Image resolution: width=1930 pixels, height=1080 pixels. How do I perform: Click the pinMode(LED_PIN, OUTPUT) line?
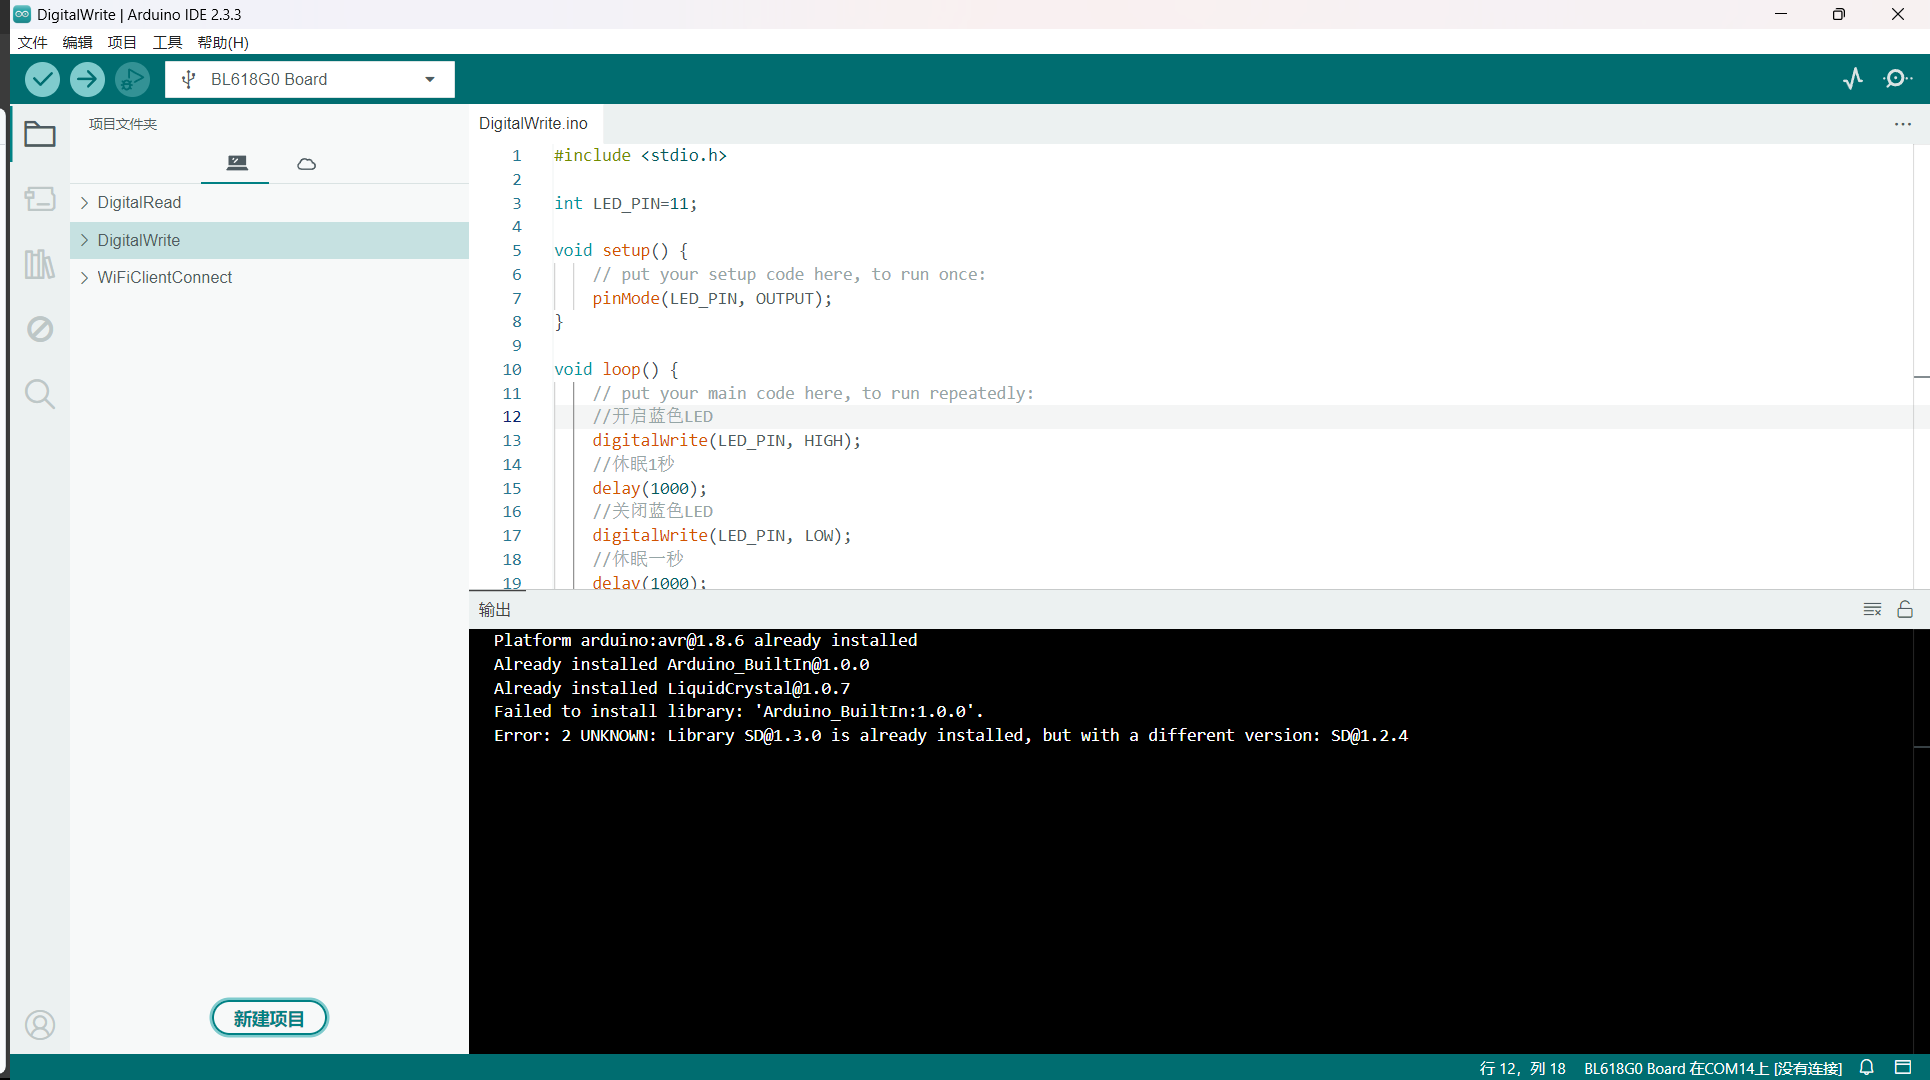pos(712,299)
